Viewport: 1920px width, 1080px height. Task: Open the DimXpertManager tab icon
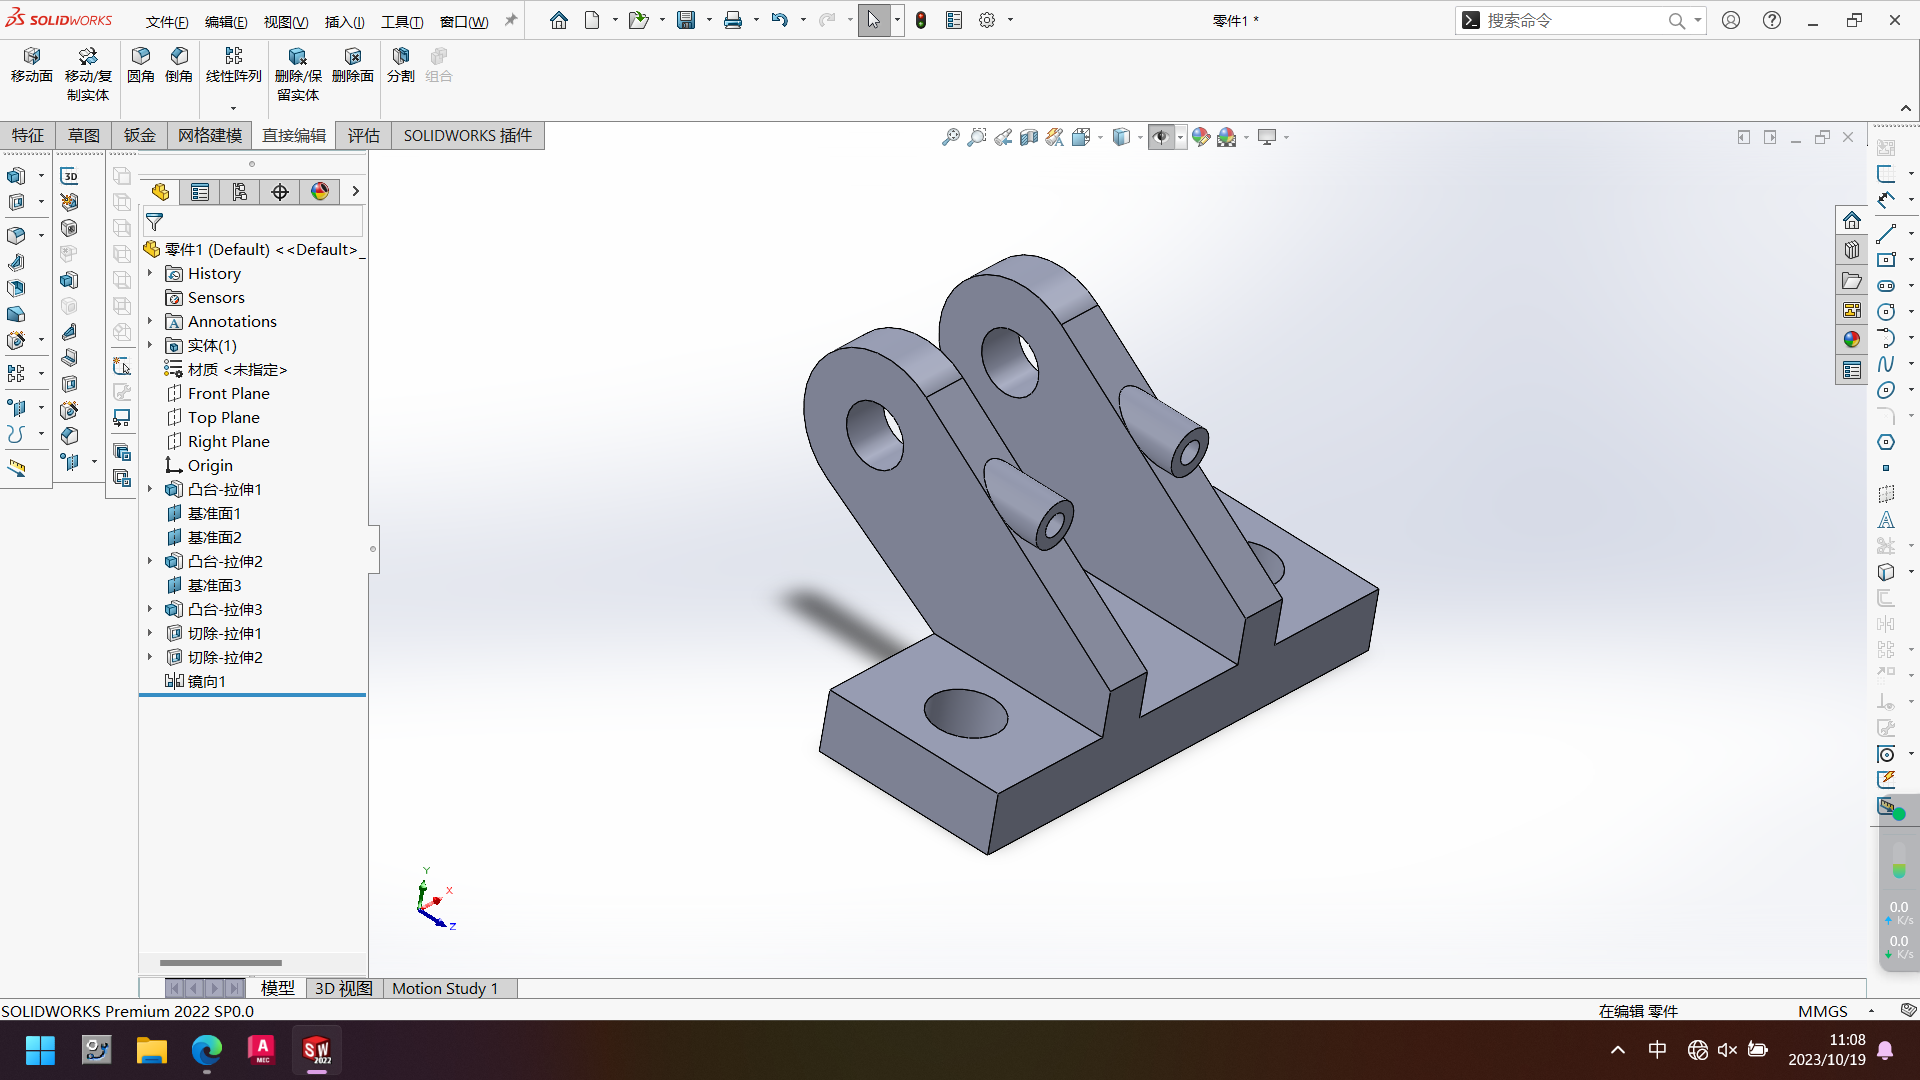[280, 192]
